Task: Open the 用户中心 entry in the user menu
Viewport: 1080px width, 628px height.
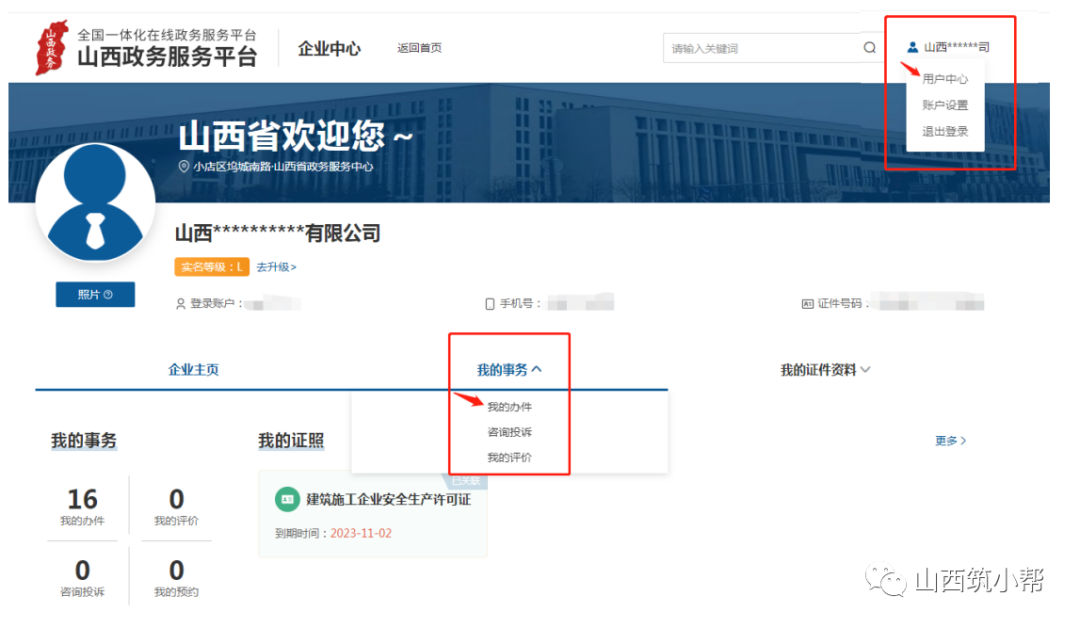Action: coord(944,78)
